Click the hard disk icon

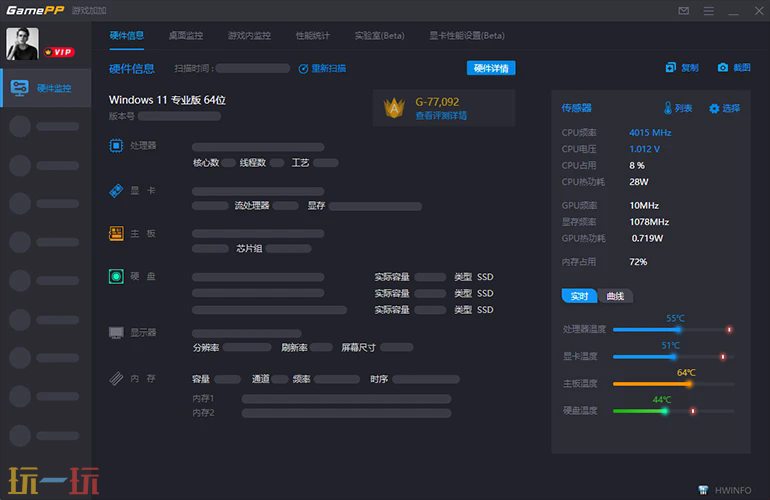click(116, 276)
